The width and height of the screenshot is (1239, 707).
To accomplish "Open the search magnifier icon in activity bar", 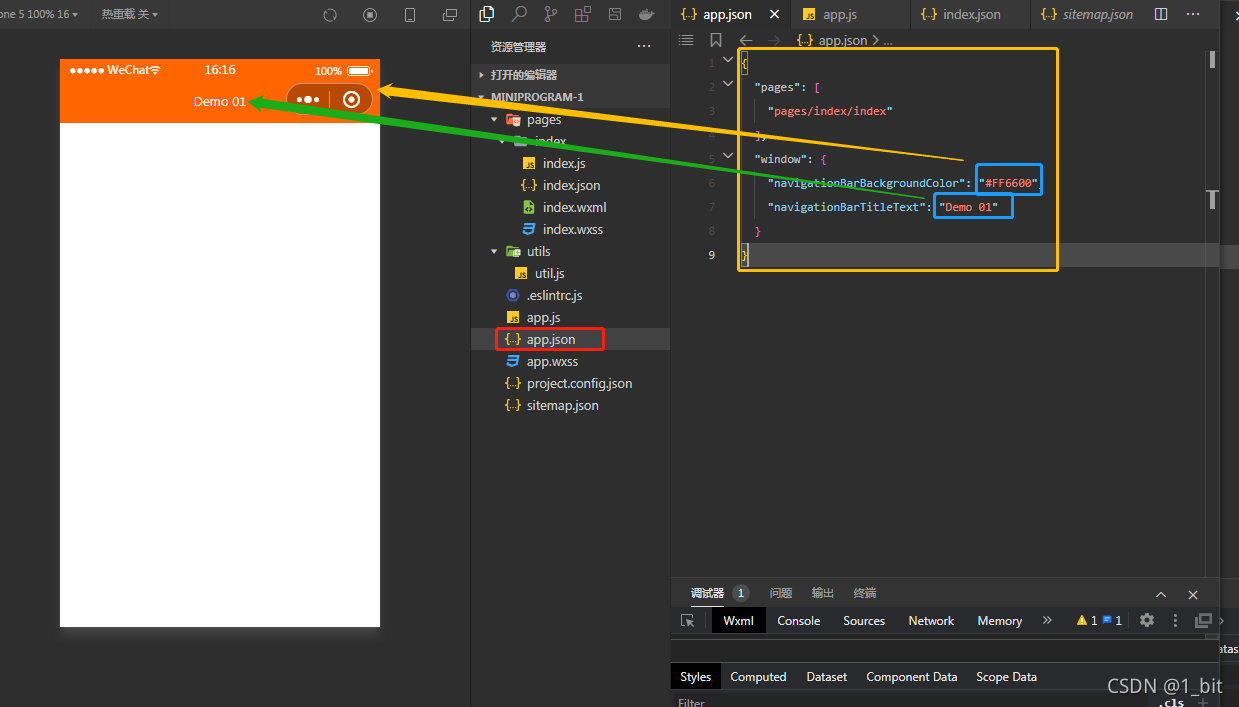I will tap(519, 14).
